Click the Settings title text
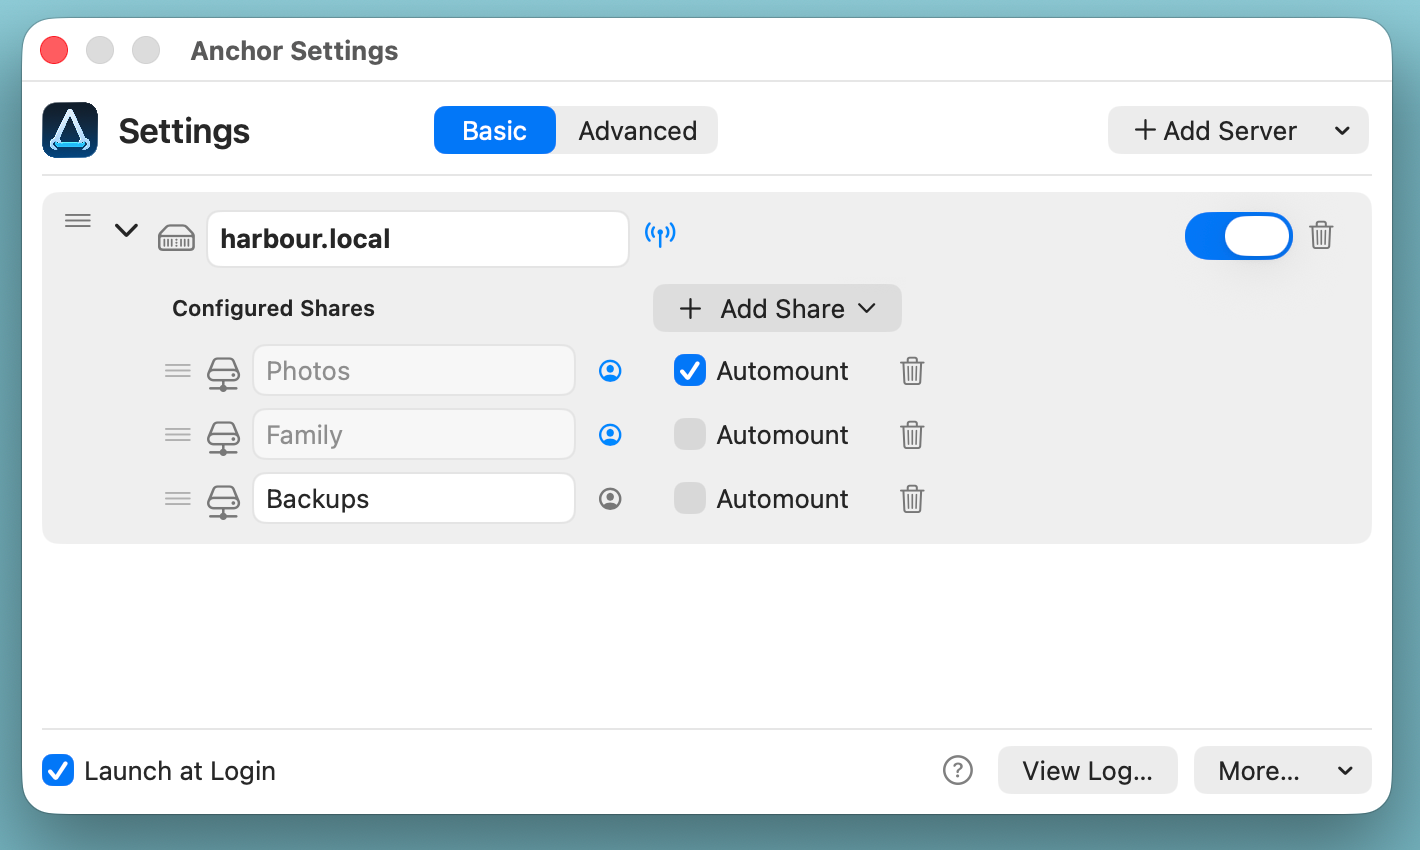 [184, 131]
